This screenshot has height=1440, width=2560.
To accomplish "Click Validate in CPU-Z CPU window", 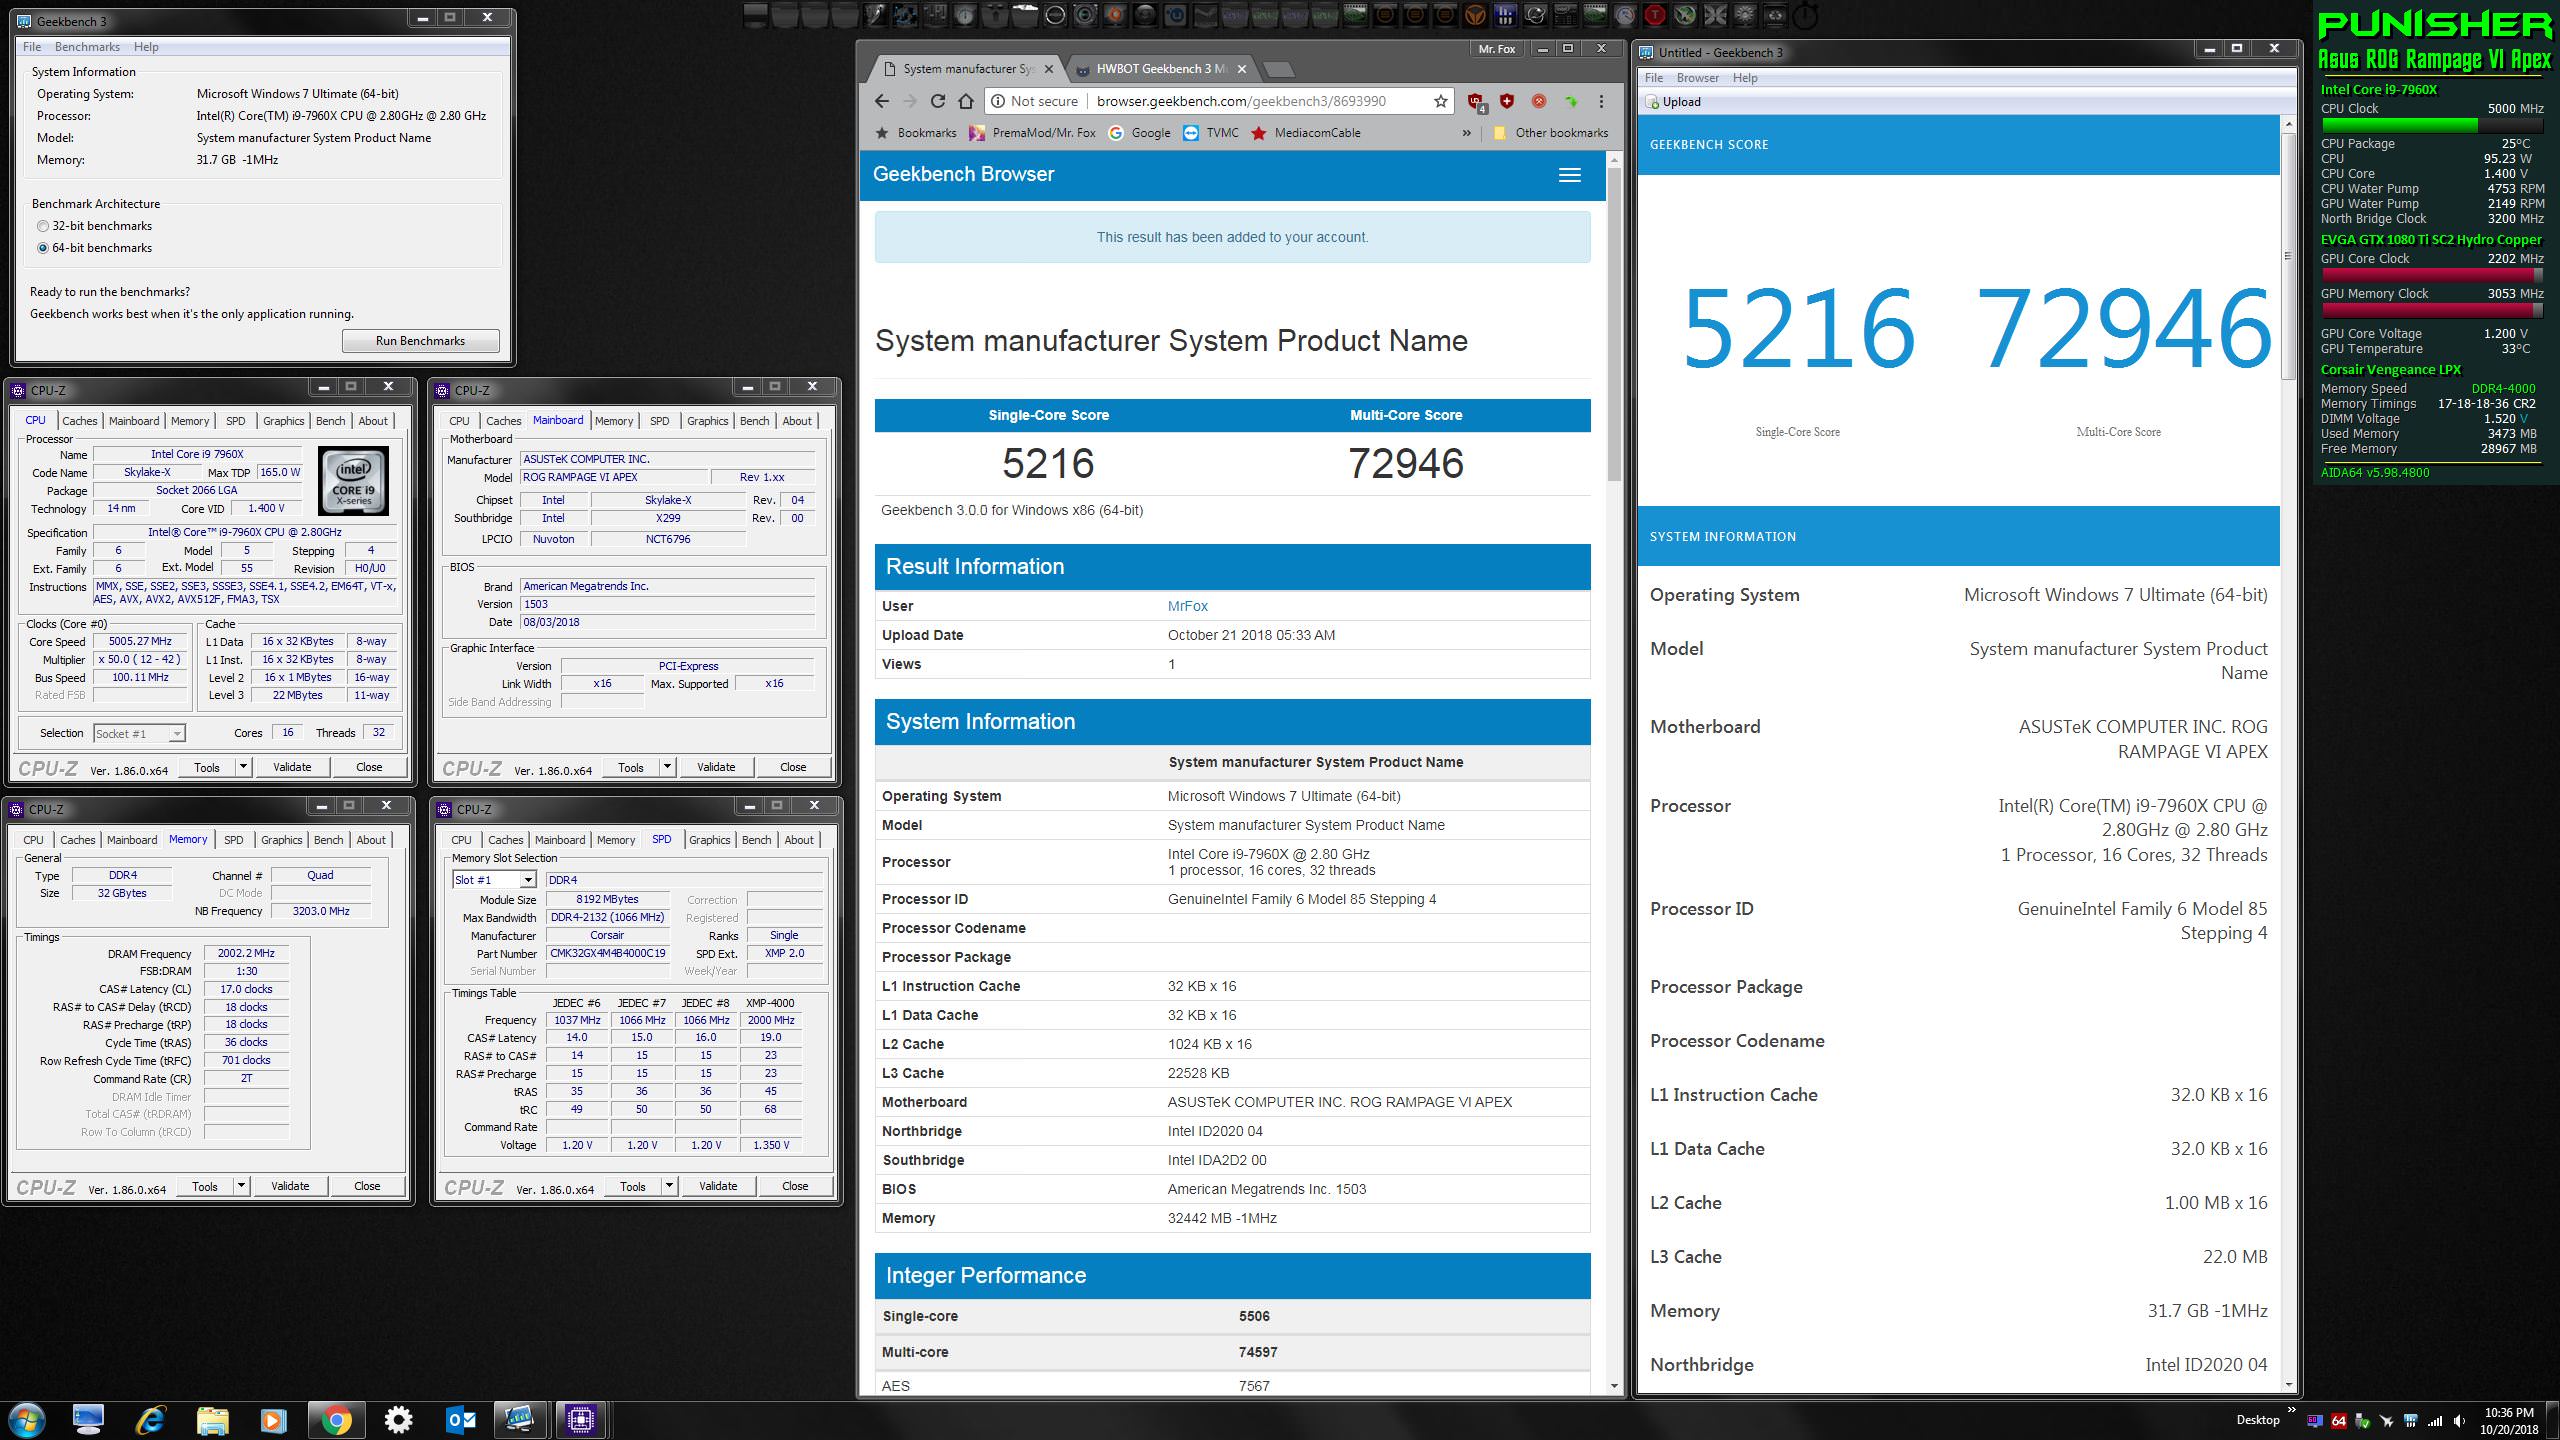I will point(292,767).
